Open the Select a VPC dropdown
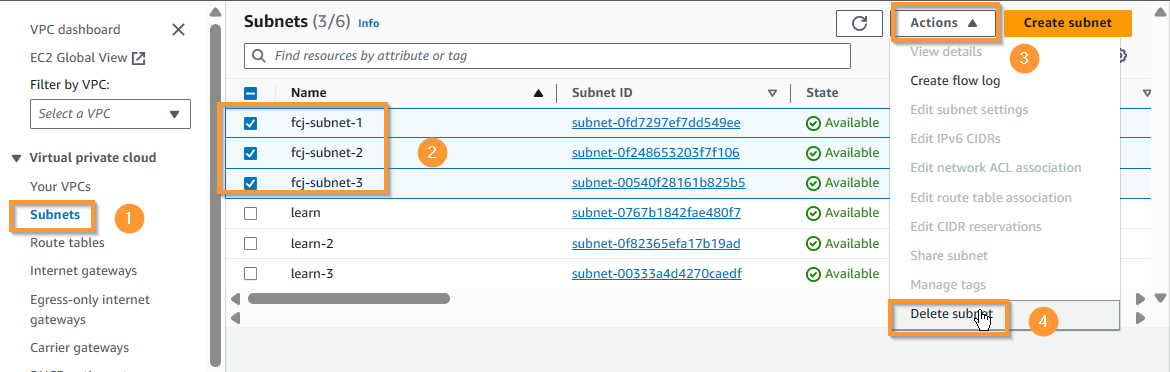Image resolution: width=1170 pixels, height=372 pixels. pos(110,114)
